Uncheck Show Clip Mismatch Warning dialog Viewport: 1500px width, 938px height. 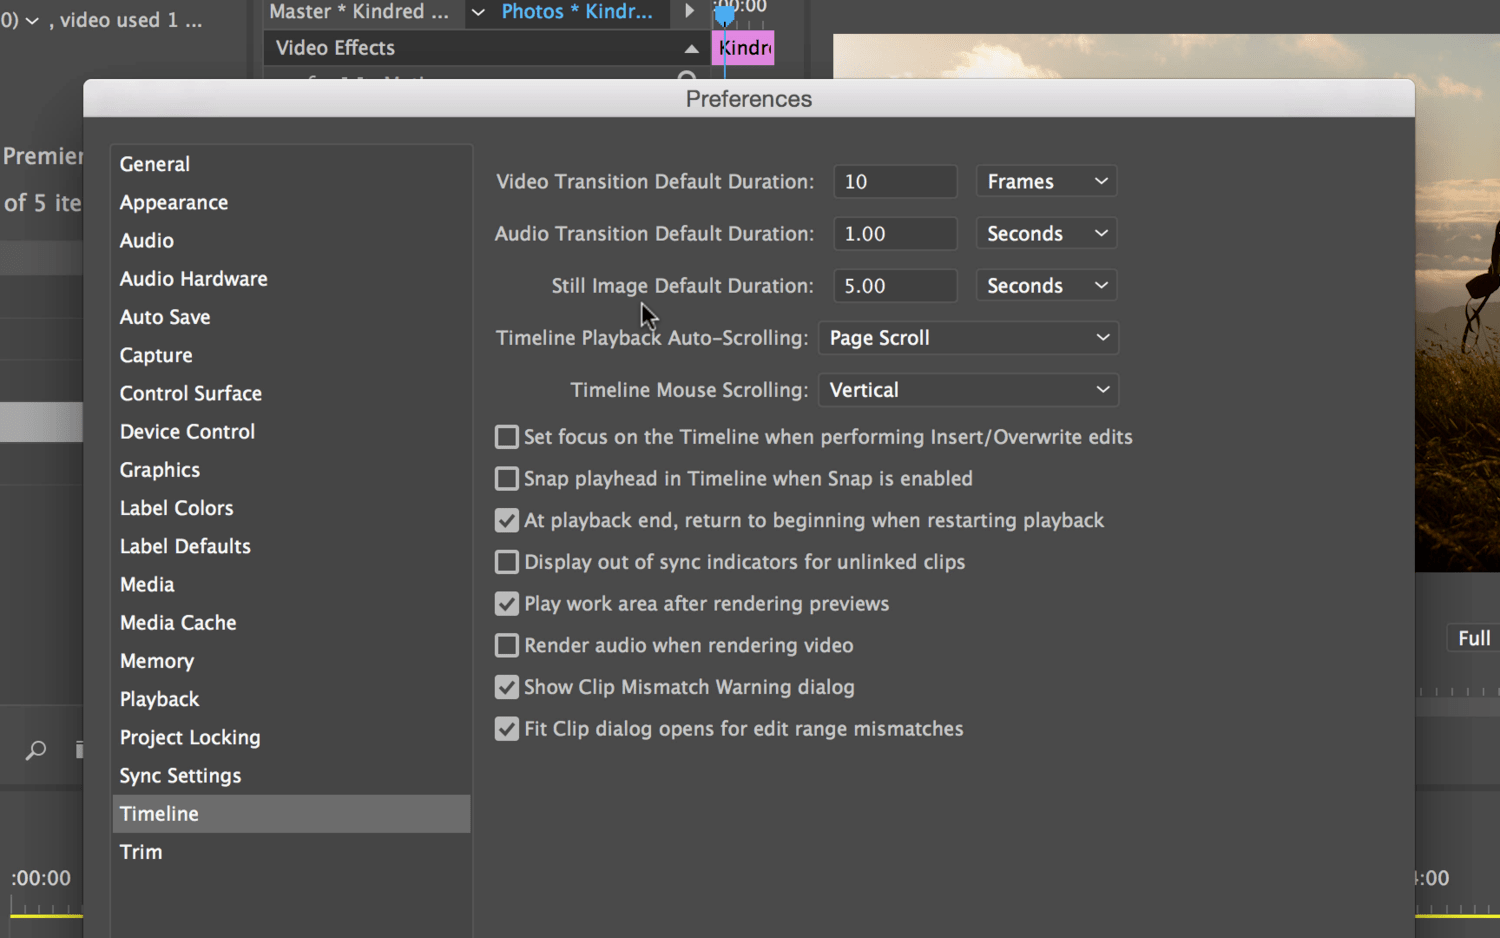tap(507, 687)
